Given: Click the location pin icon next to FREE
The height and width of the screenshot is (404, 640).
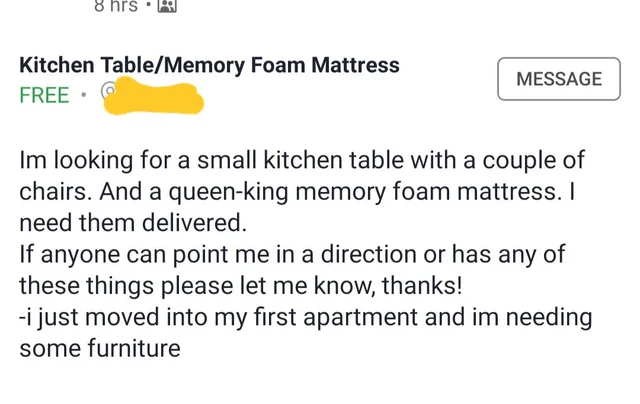Looking at the screenshot, I should click(x=107, y=91).
